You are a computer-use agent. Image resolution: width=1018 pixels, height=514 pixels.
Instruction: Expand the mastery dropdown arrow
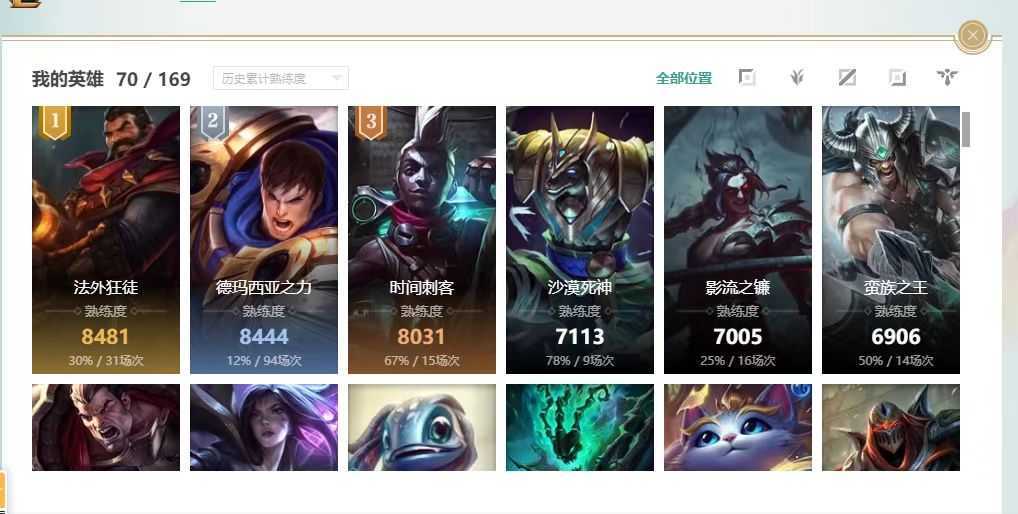[x=336, y=79]
